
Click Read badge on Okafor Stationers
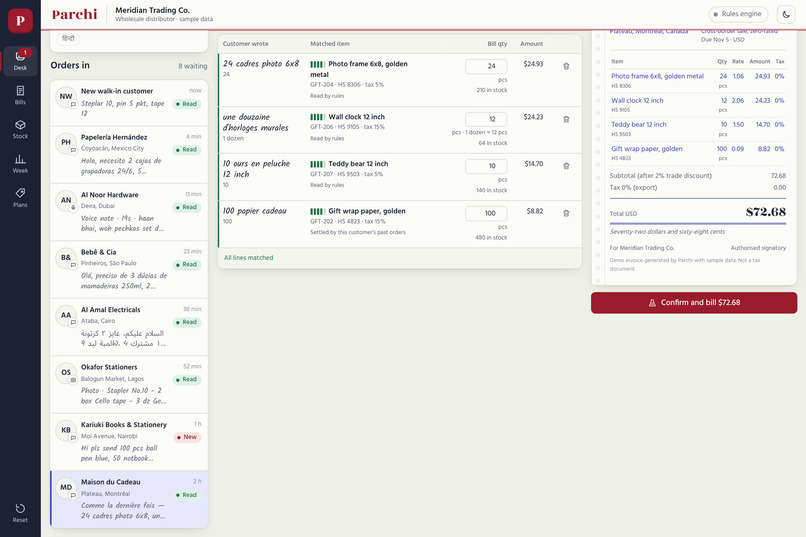coord(187,379)
